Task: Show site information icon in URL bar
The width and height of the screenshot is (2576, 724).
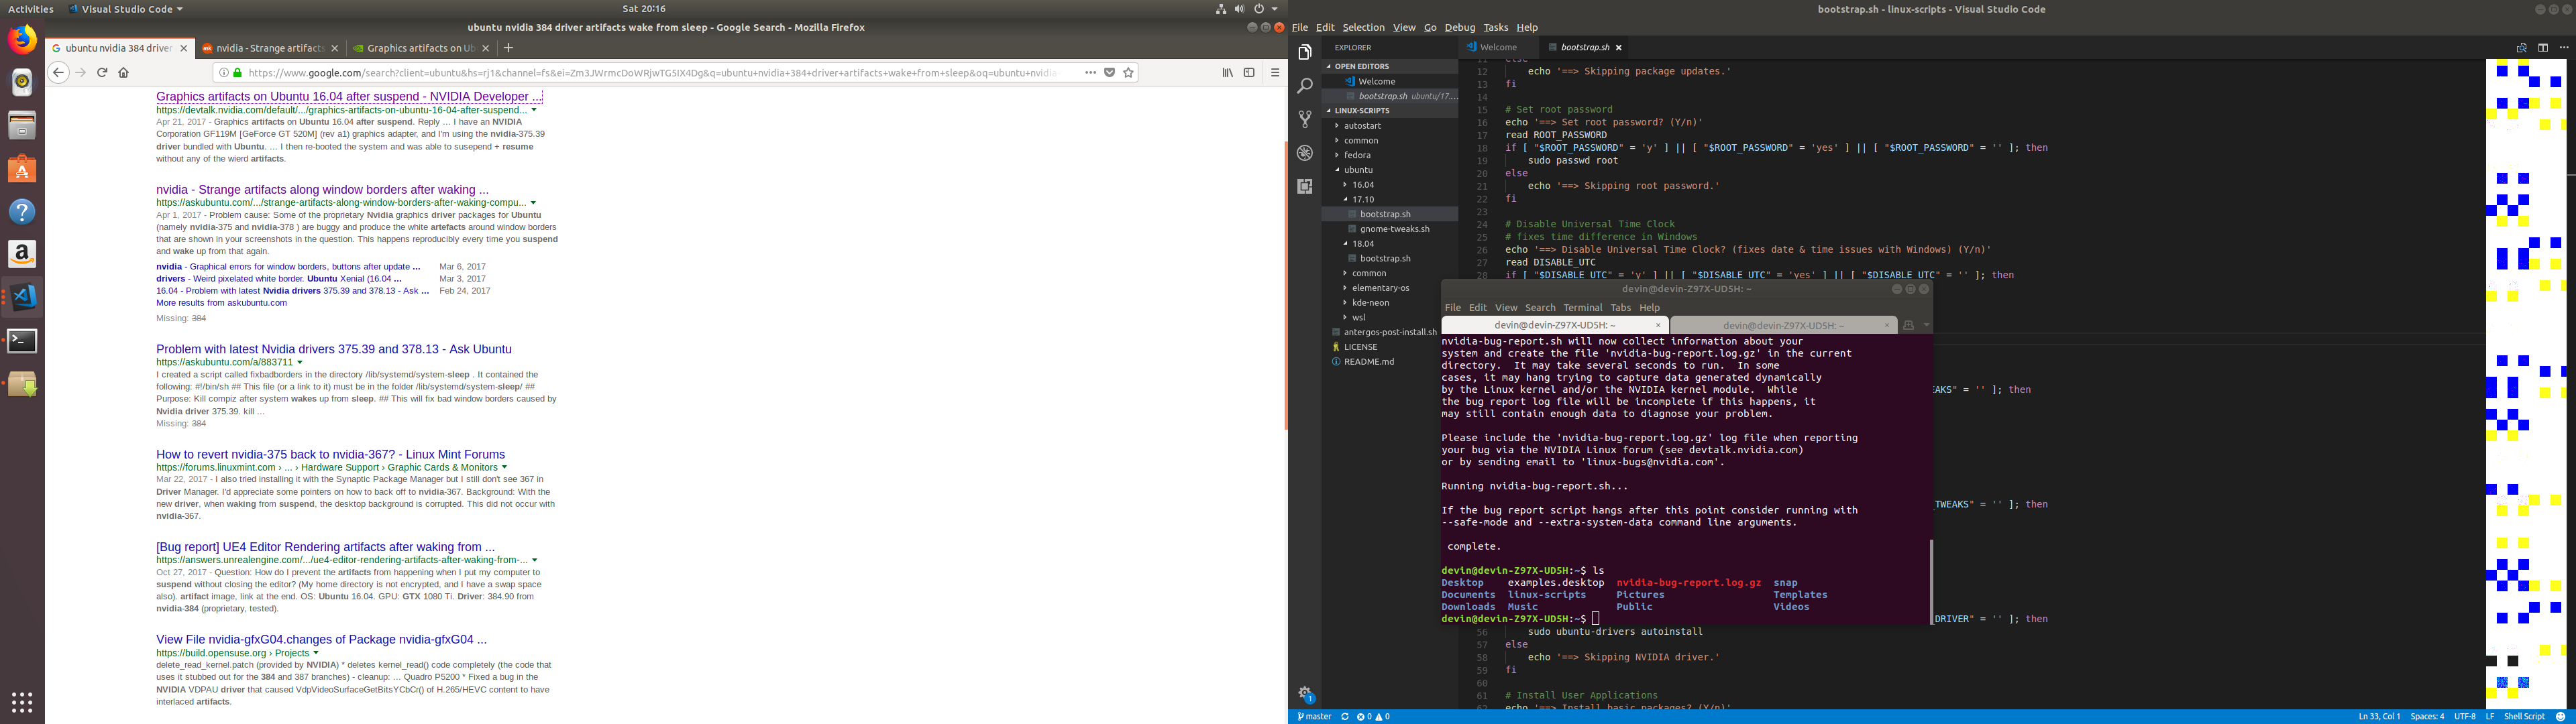Action: (x=224, y=72)
